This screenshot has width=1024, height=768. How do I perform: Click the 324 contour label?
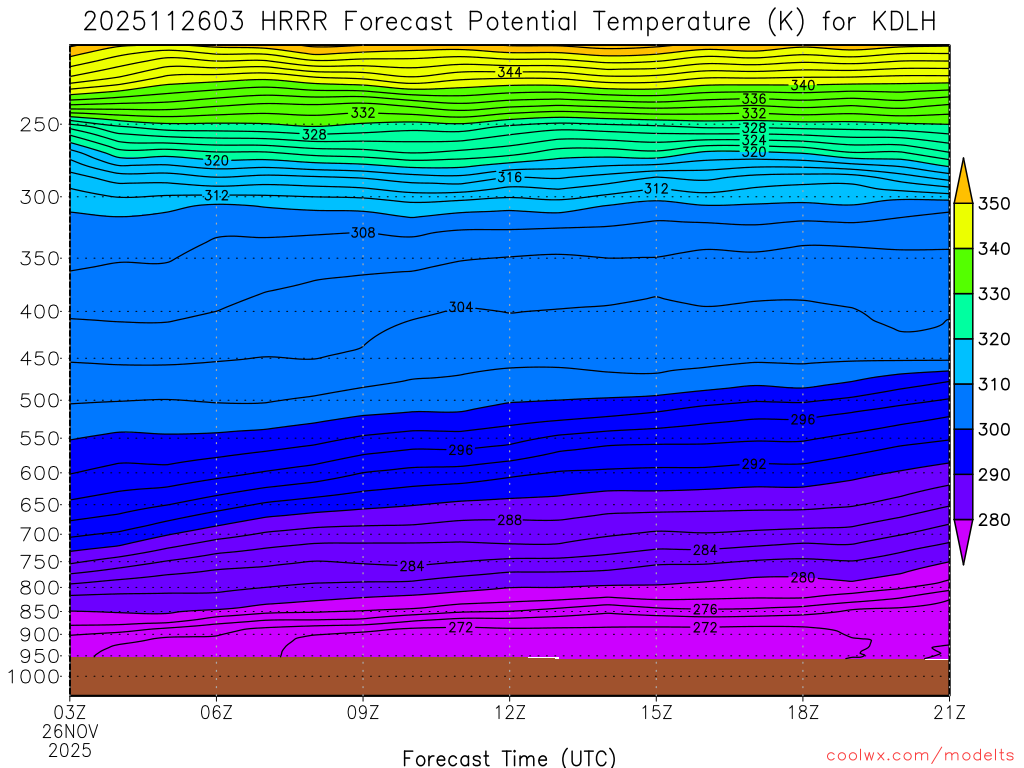(x=754, y=140)
